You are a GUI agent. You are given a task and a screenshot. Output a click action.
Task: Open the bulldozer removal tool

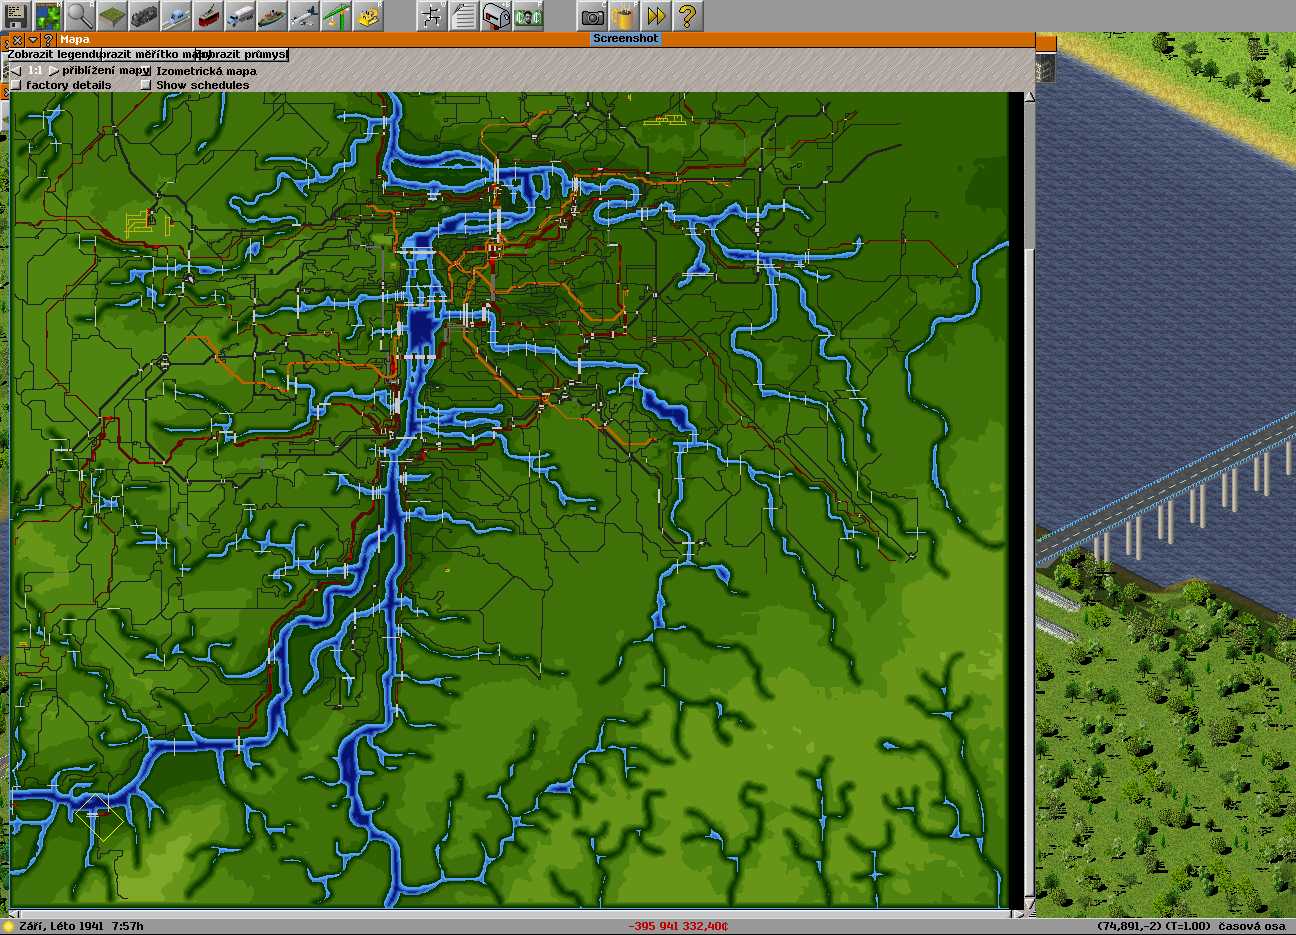coord(368,15)
